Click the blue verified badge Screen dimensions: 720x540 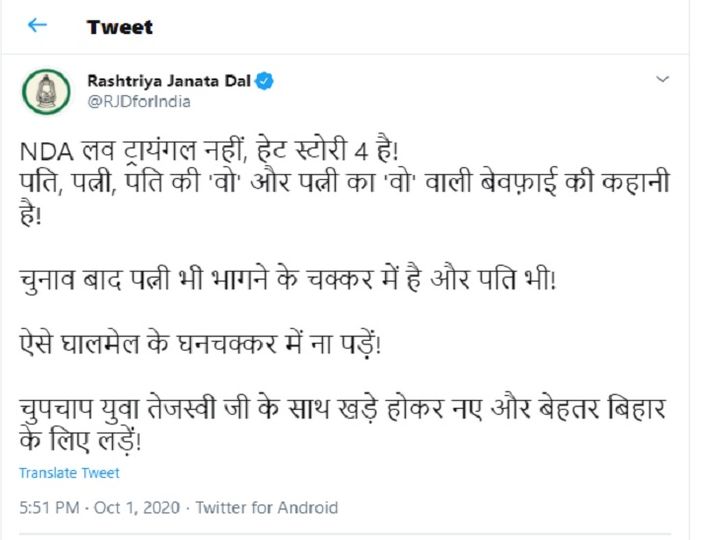(x=264, y=81)
